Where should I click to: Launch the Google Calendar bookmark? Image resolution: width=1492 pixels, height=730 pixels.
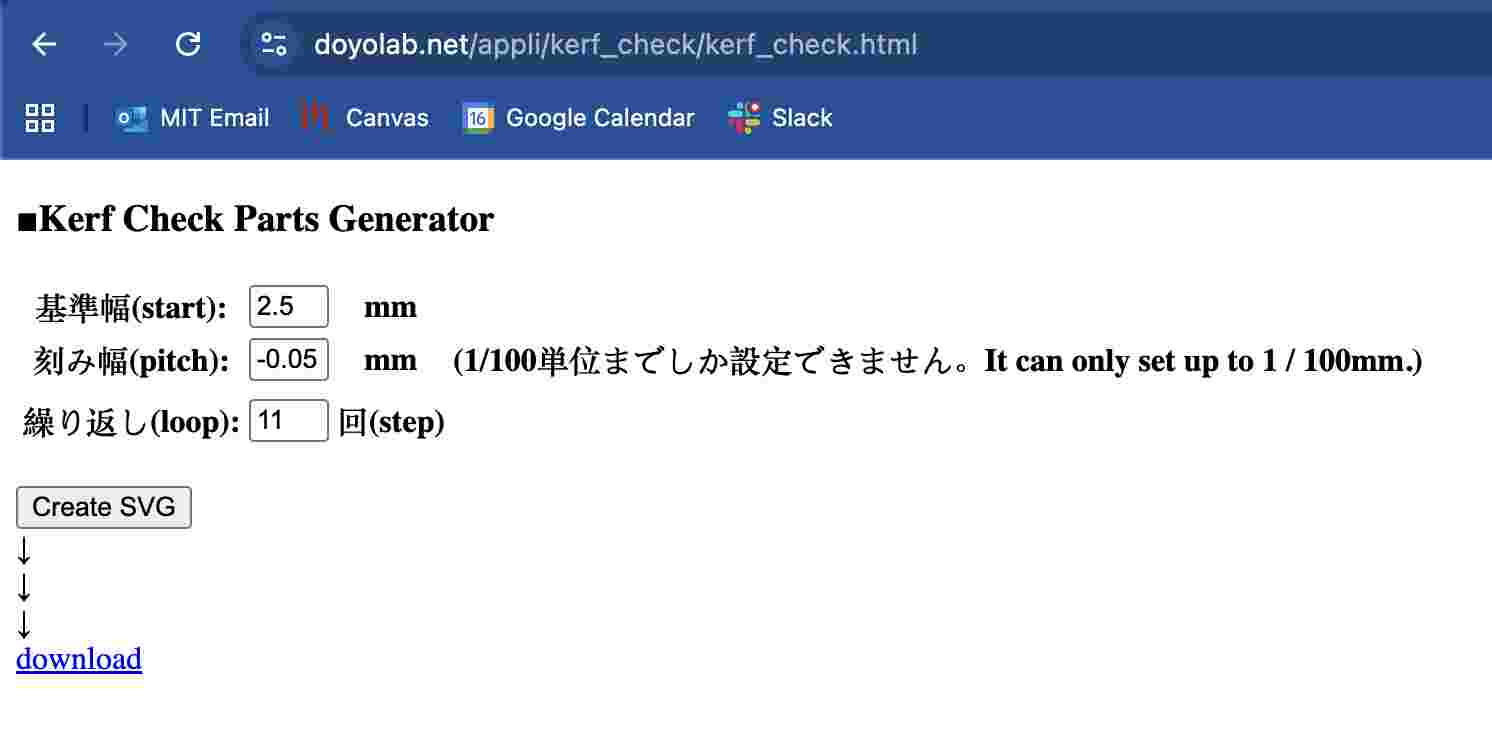tap(578, 118)
